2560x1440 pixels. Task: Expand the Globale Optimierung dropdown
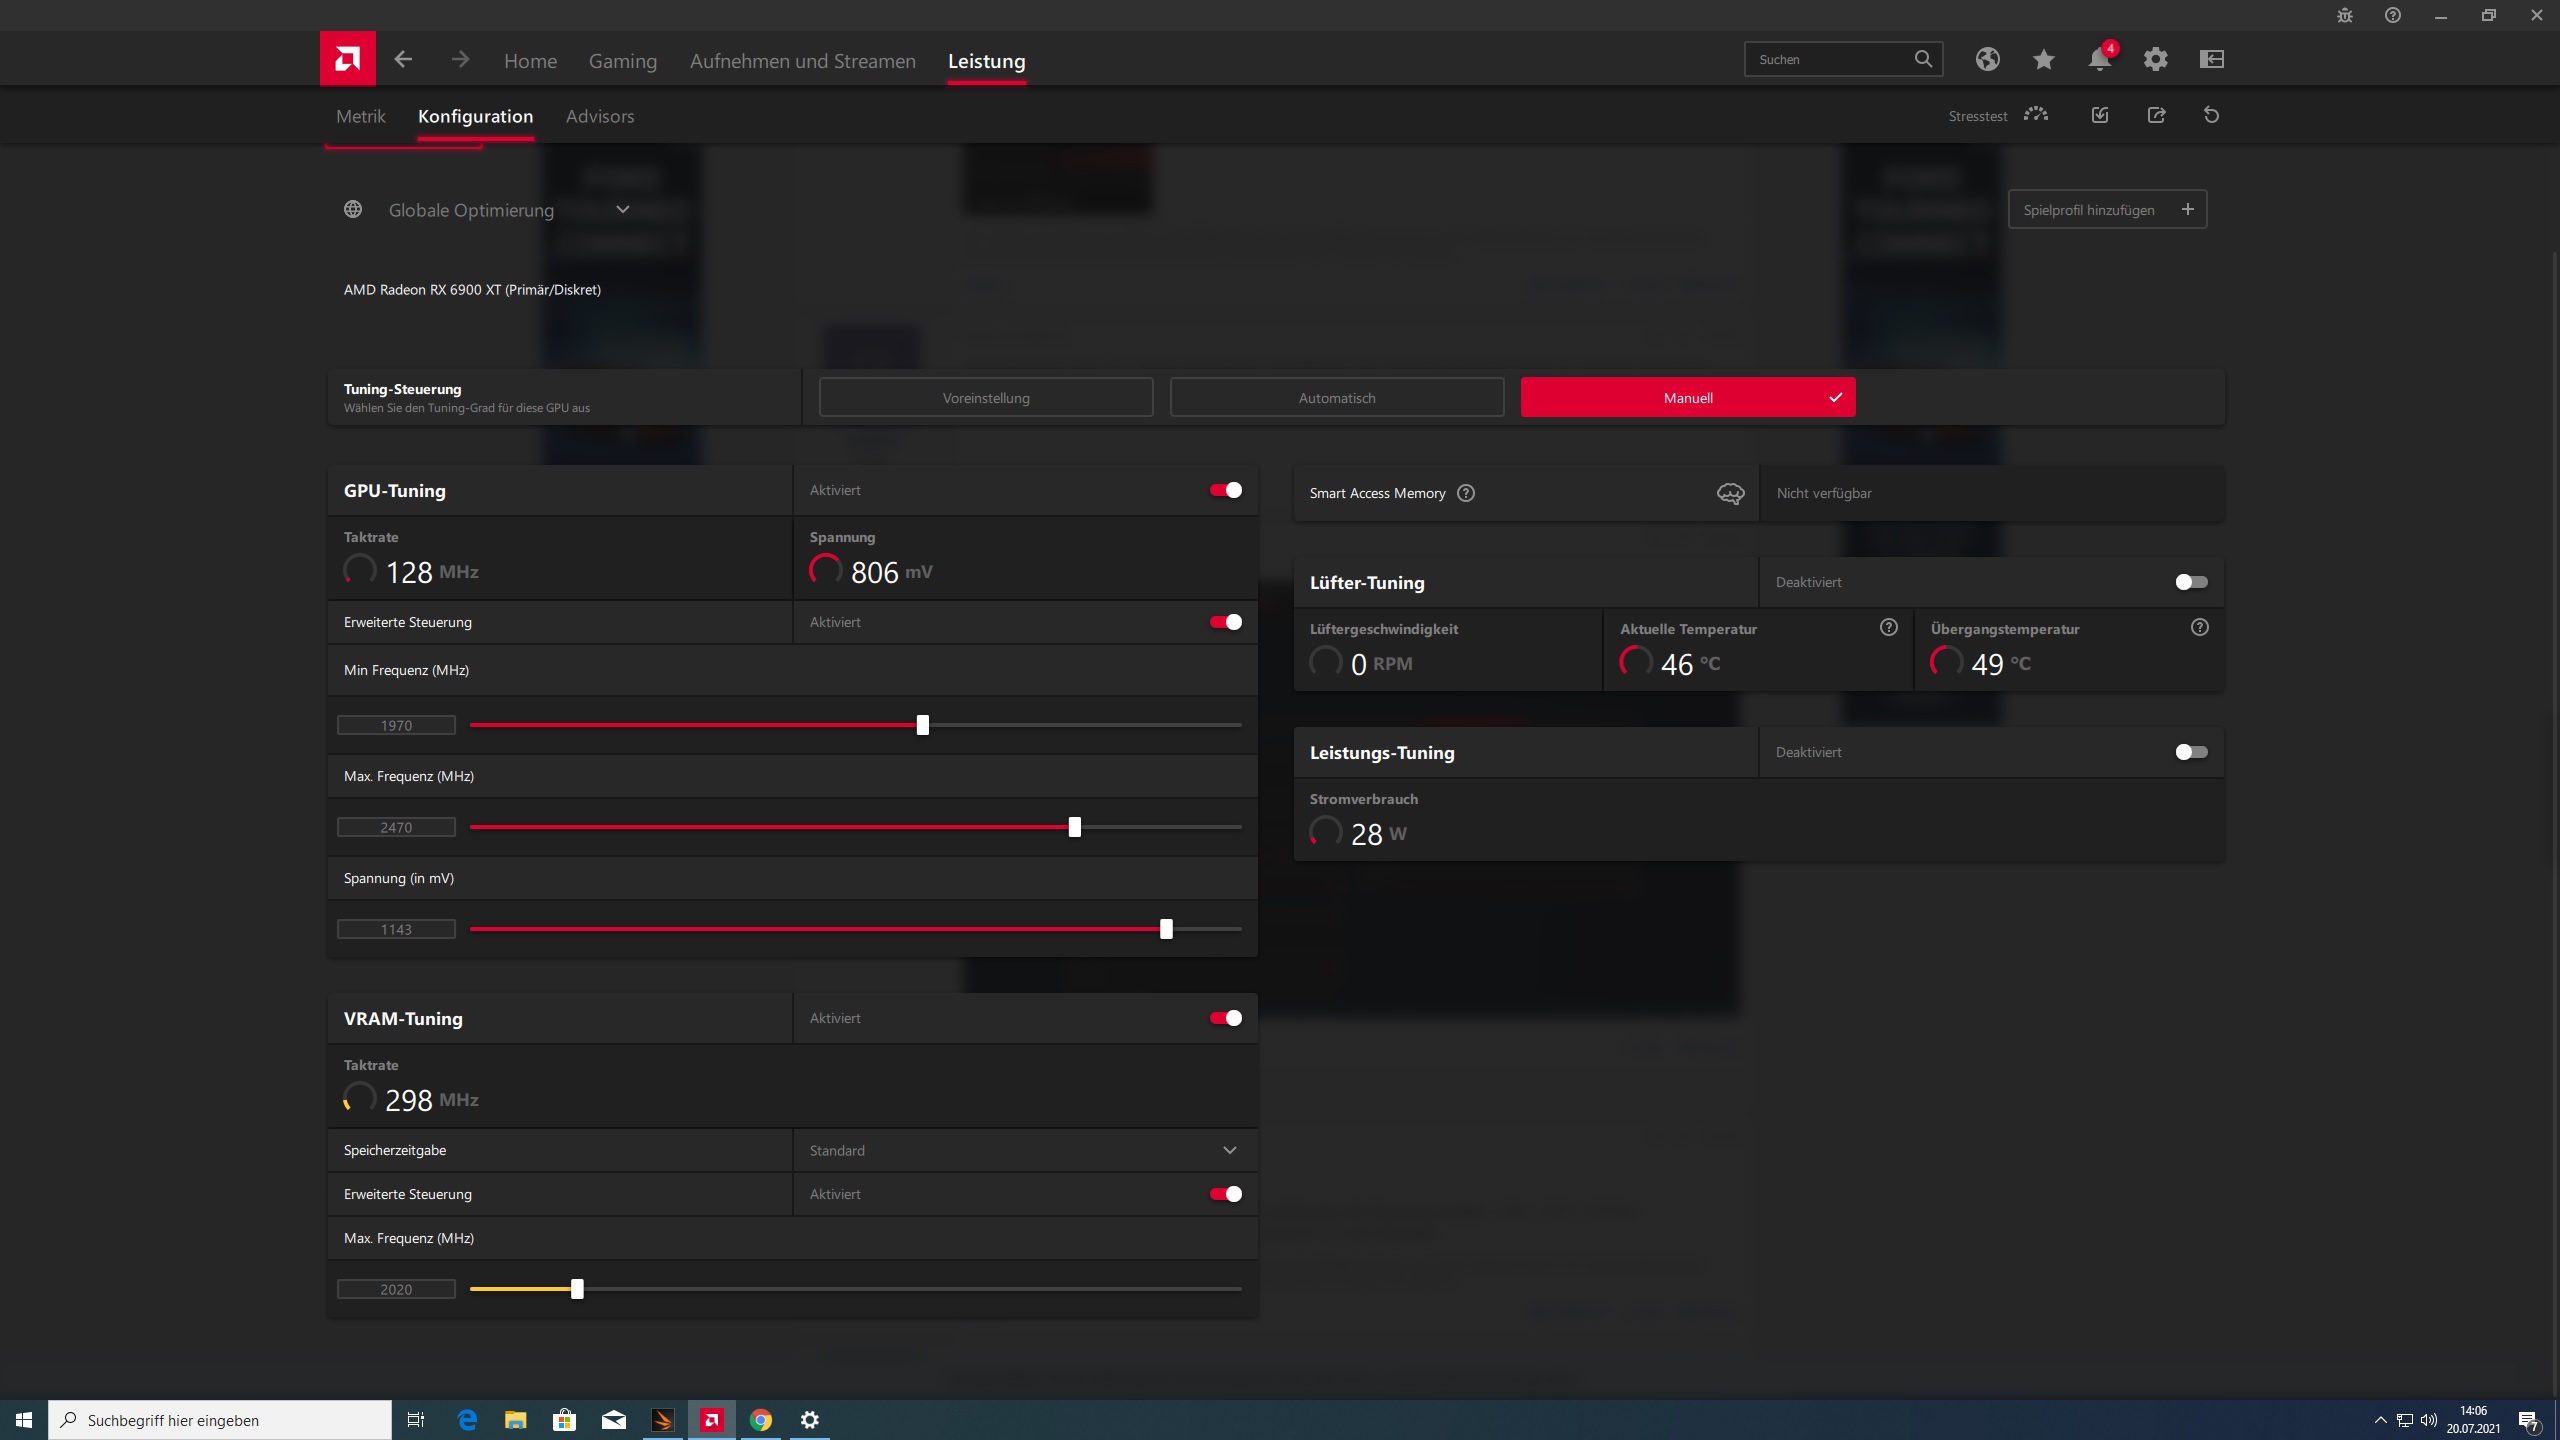coord(622,210)
